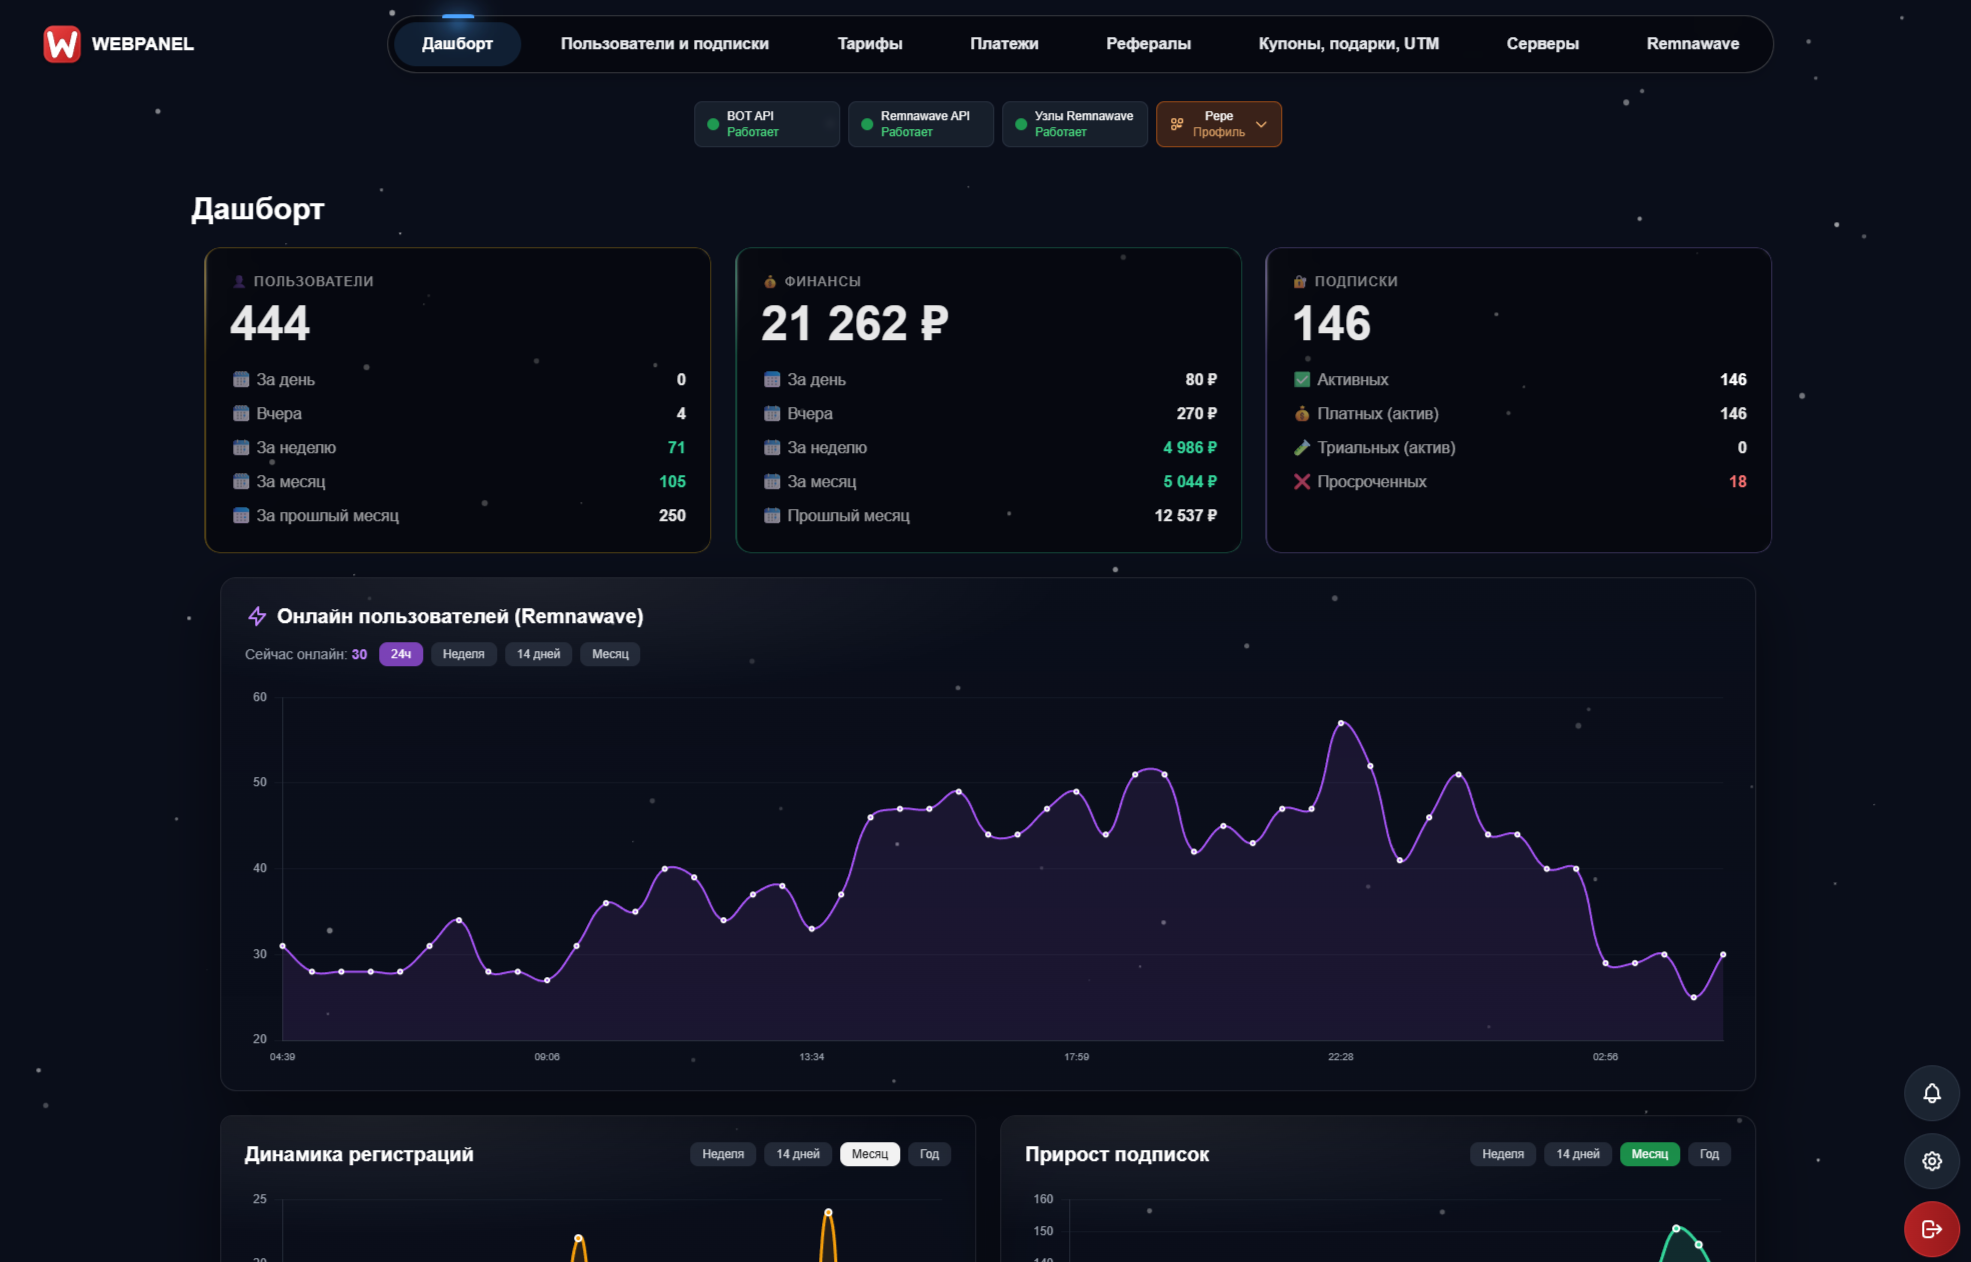1971x1262 pixels.
Task: Click the BOT API status badge
Action: [x=766, y=123]
